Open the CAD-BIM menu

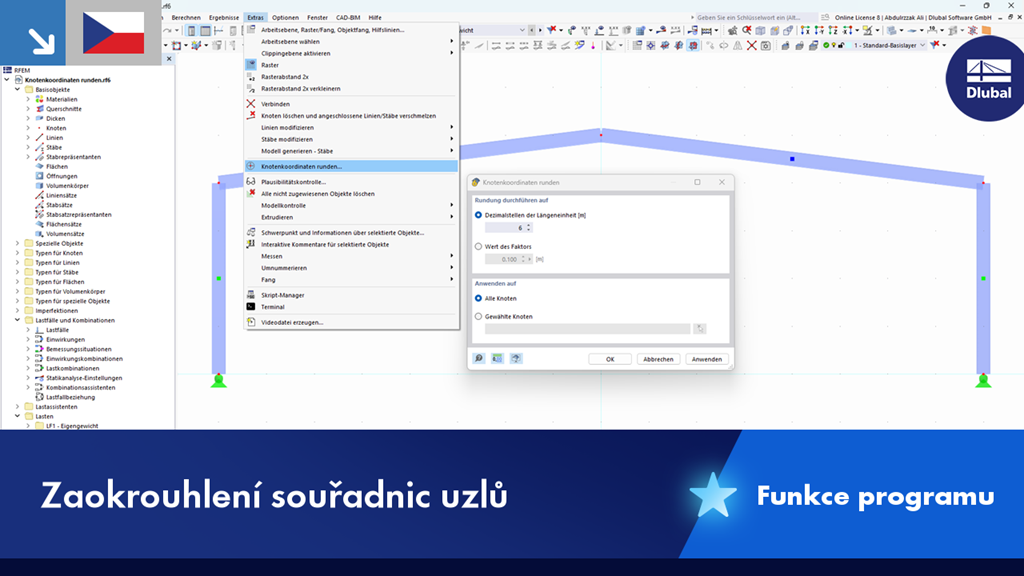tap(347, 18)
